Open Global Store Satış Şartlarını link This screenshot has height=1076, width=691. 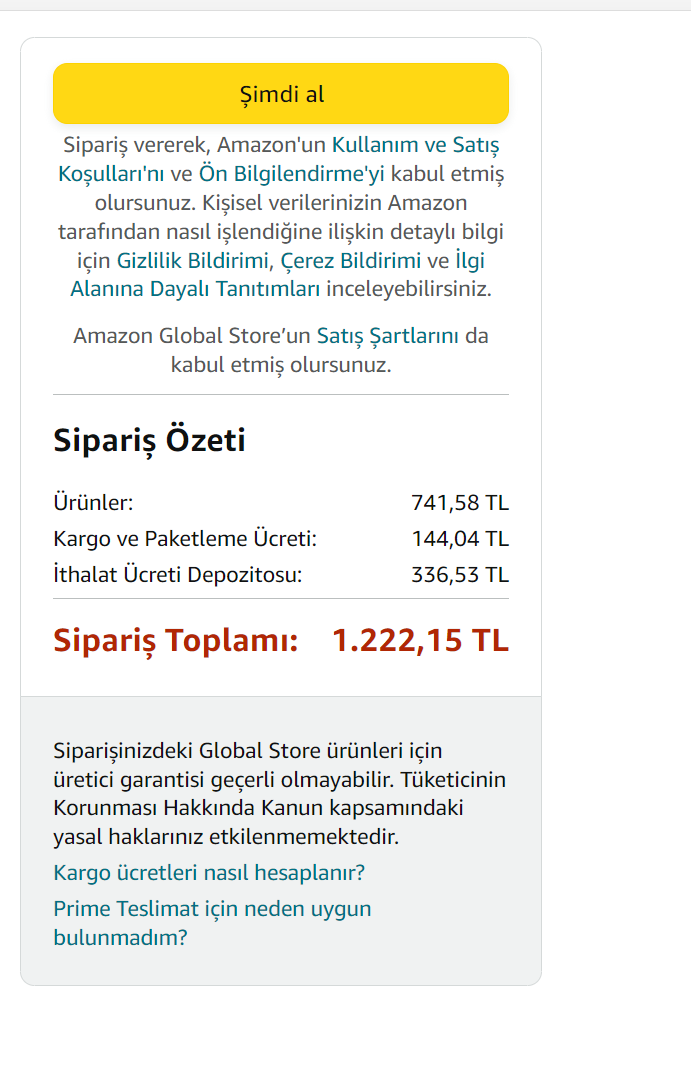click(387, 336)
